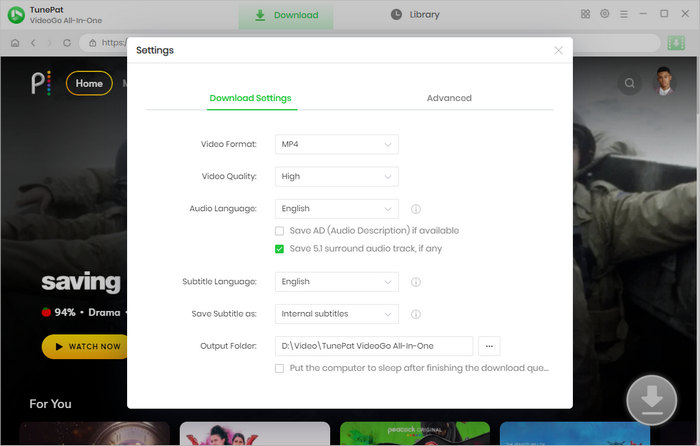This screenshot has width=700, height=446.
Task: Open first thumbnail under For You
Action: (x=94, y=433)
